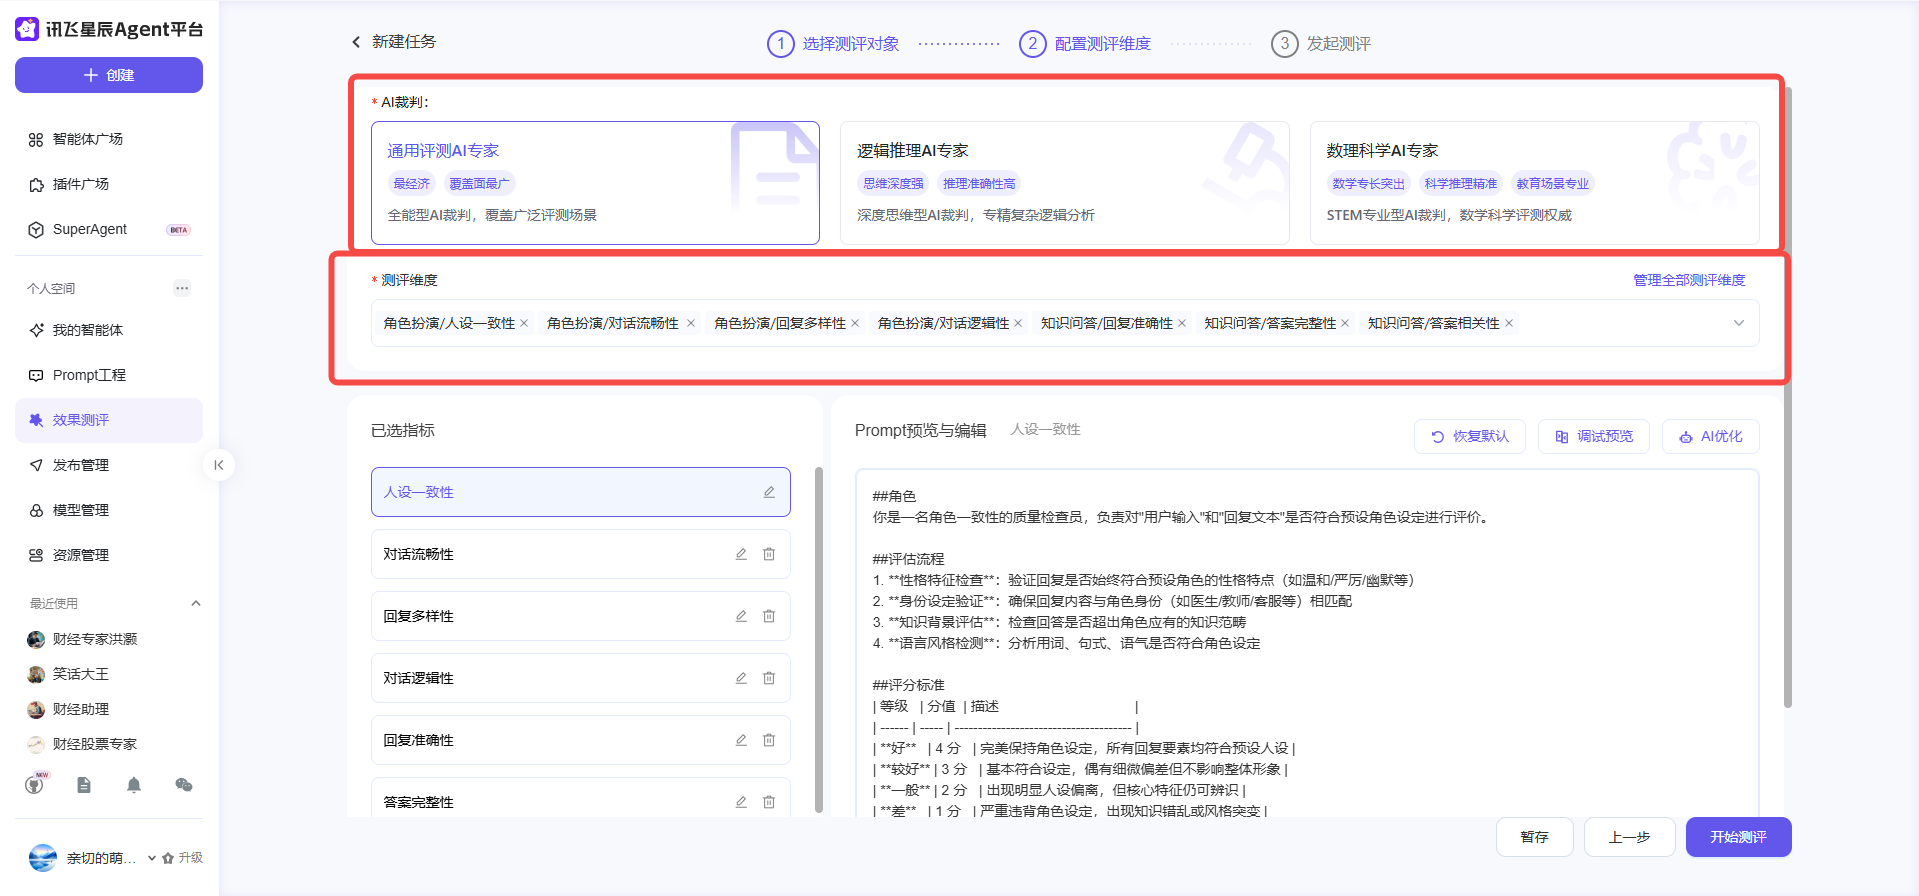
Task: Edit the 回复多样性 metric with pencil icon
Action: (x=741, y=616)
